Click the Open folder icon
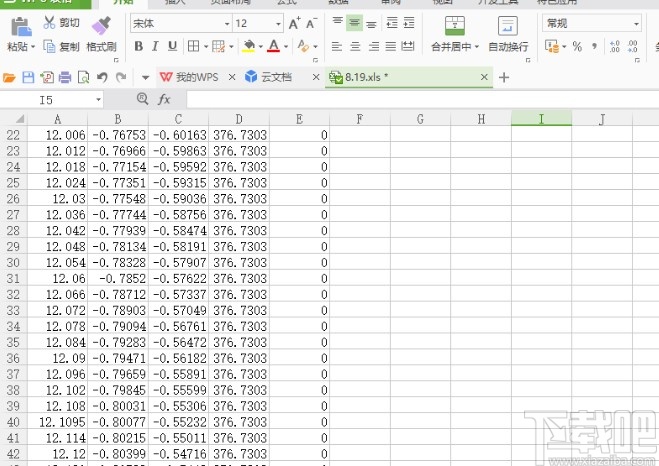This screenshot has height=466, width=659. 9,77
